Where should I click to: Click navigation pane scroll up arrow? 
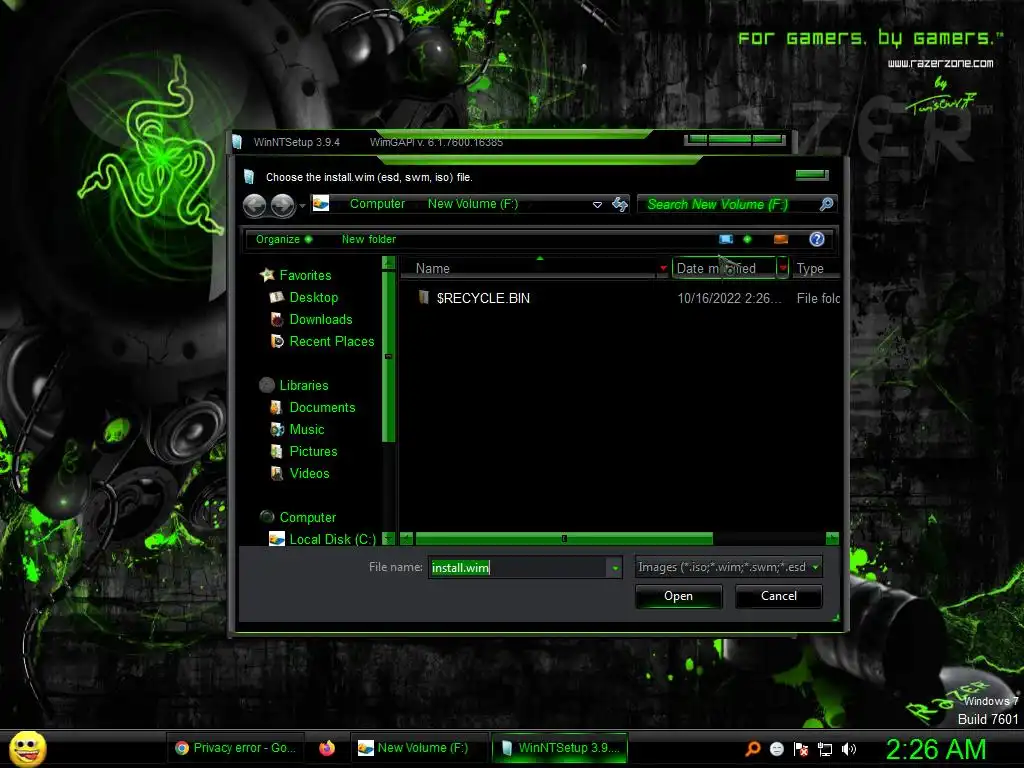[388, 263]
